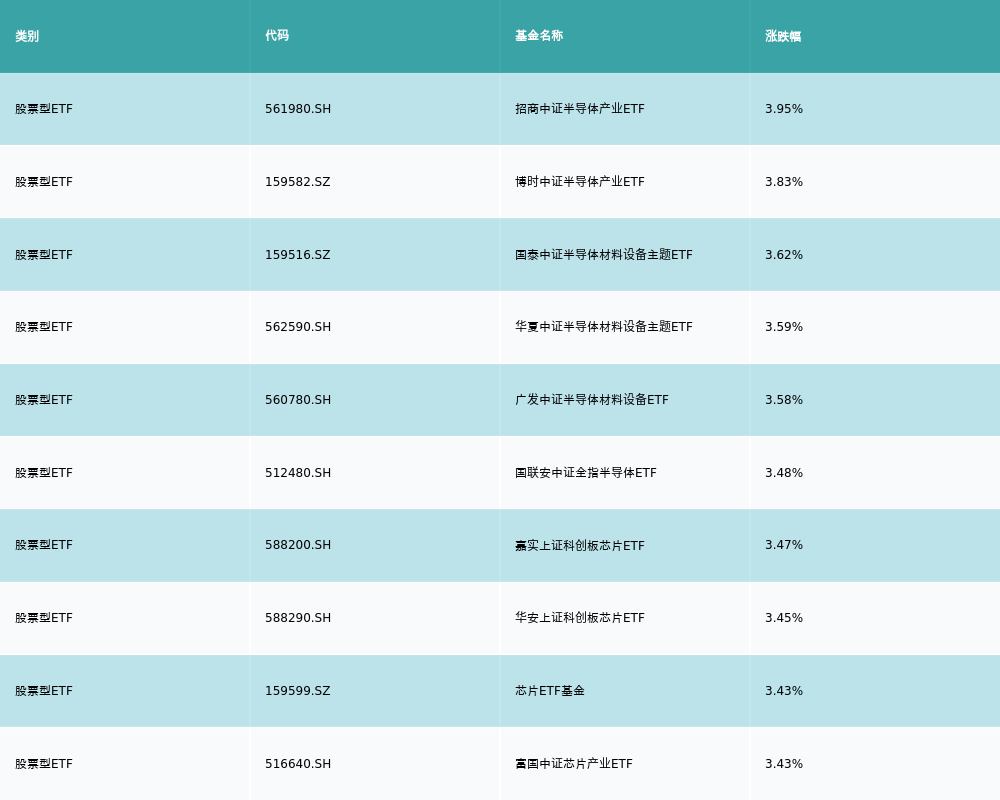Select 华夏中证半导体材料设备主题ETF fund name
The height and width of the screenshot is (800, 1000).
[604, 327]
